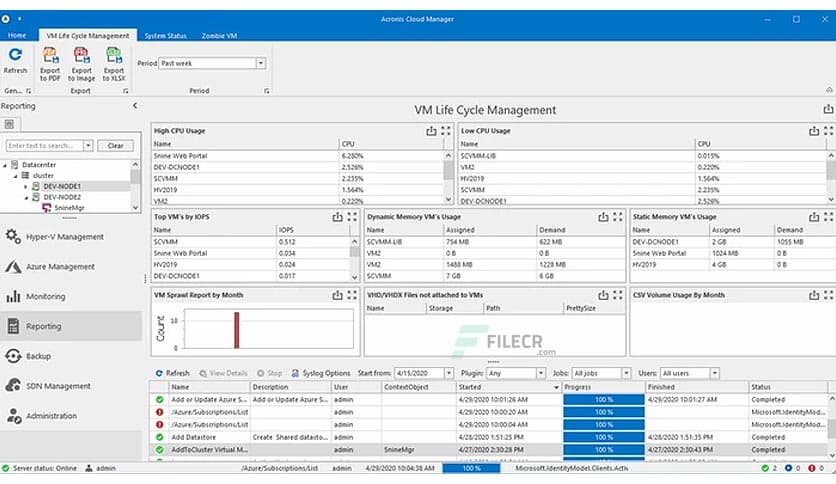Screen dimensions: 836x484
Task: Open the Period dropdown
Action: tap(261, 63)
